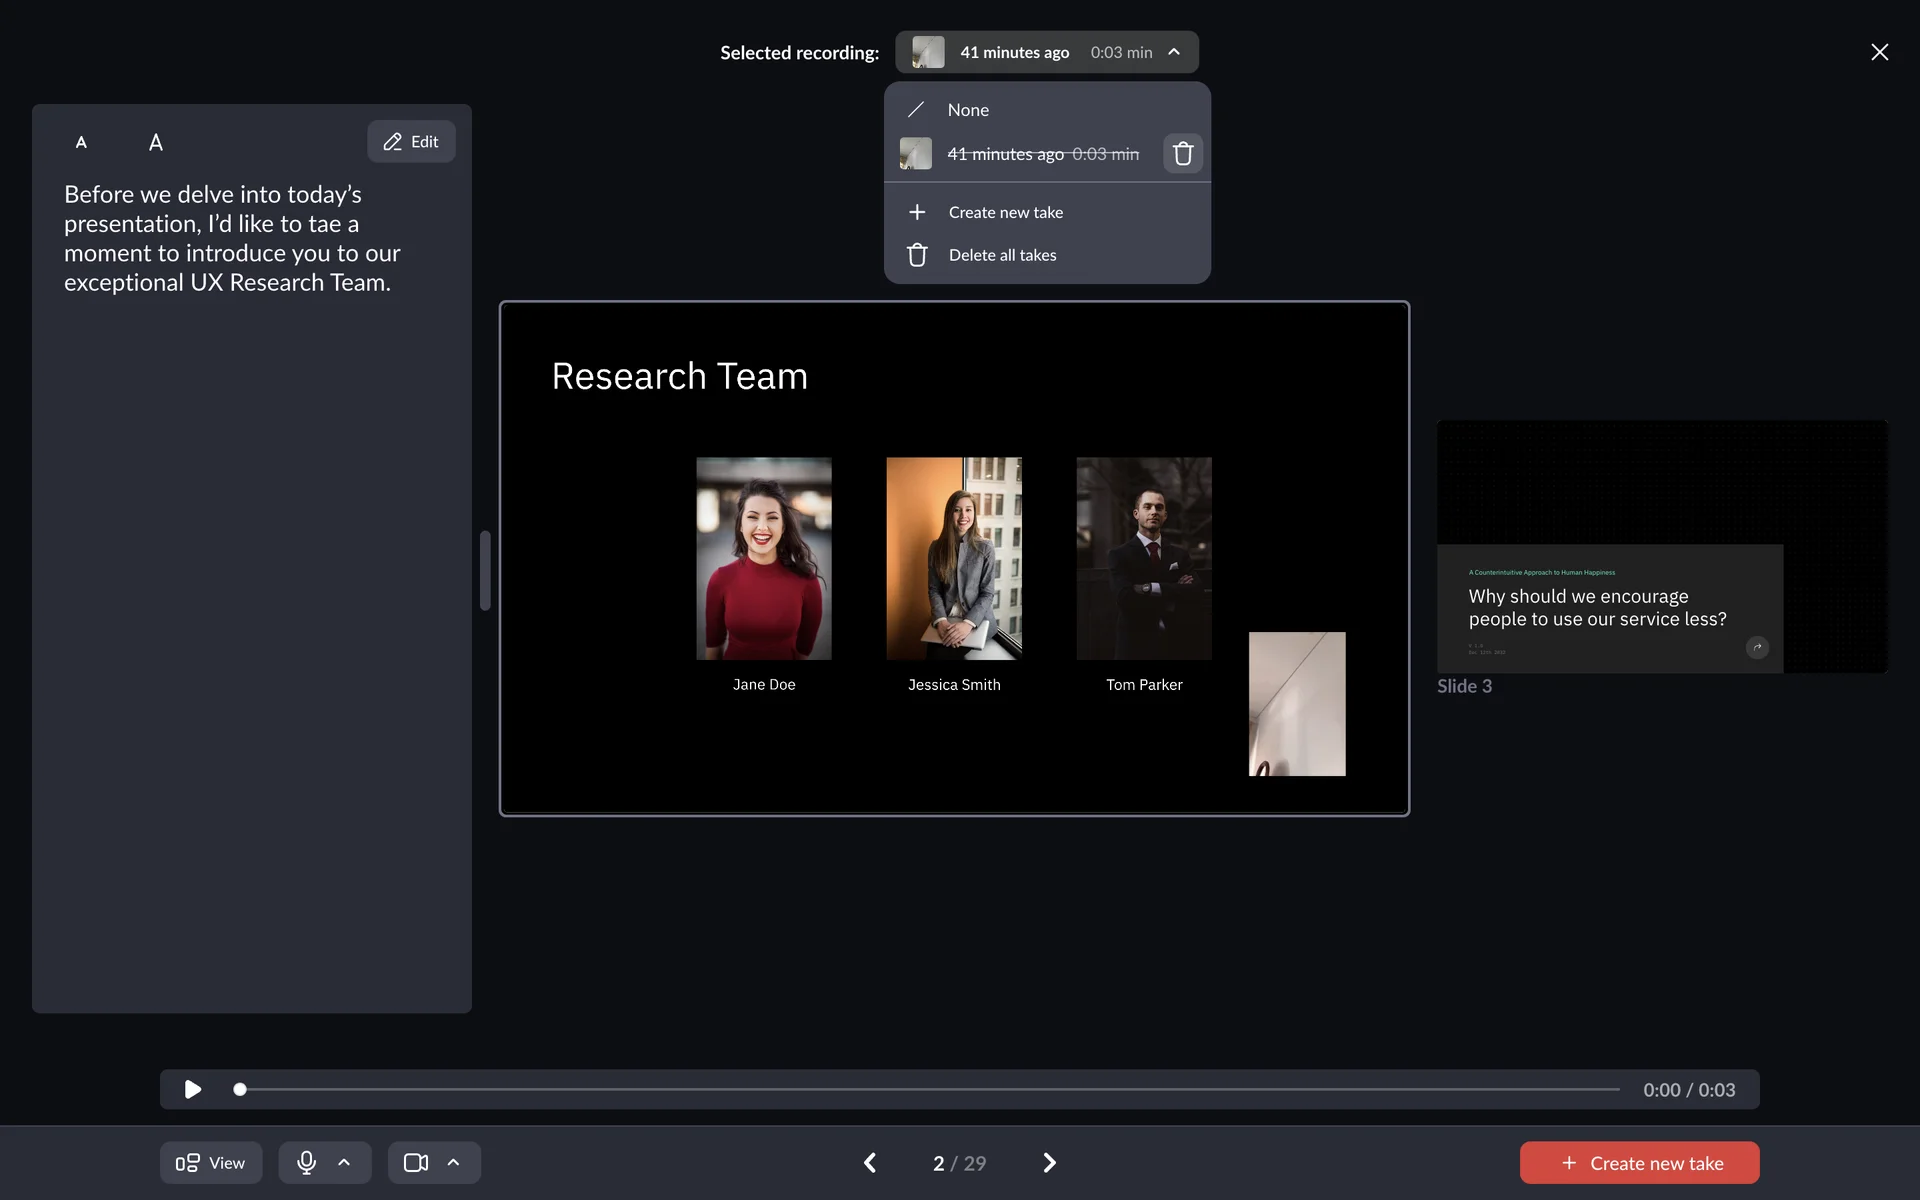Decrease teleprompter font size with small A

tap(81, 142)
